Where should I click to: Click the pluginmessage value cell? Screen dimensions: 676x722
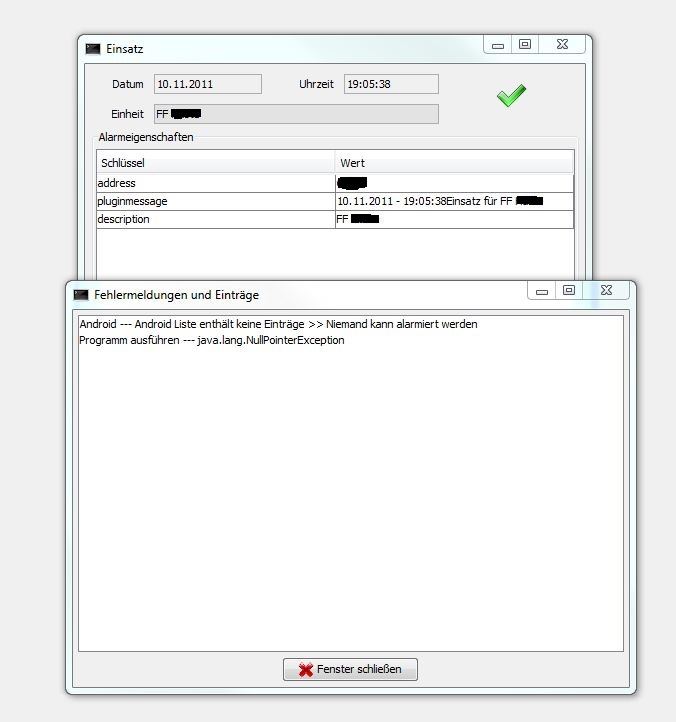[454, 201]
